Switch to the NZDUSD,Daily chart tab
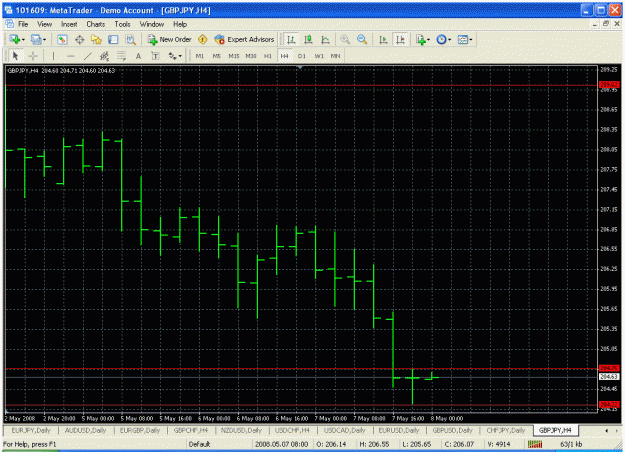Viewport: 625px width, 452px height. [241, 430]
